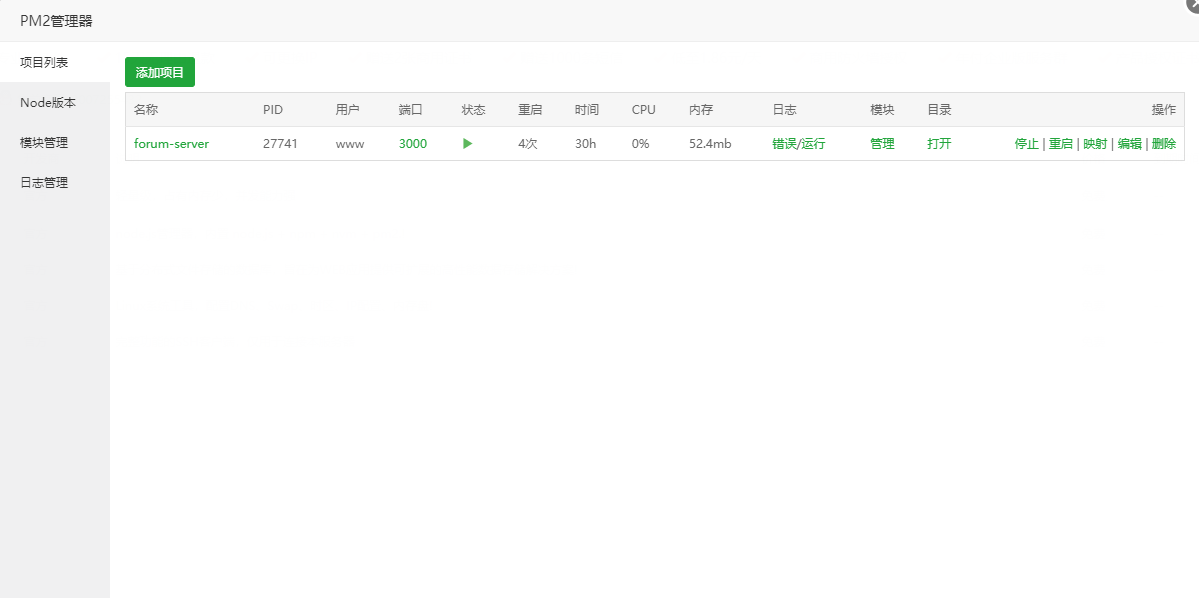Open the Node版本 section in the sidebar
The height and width of the screenshot is (598, 1199).
46,101
